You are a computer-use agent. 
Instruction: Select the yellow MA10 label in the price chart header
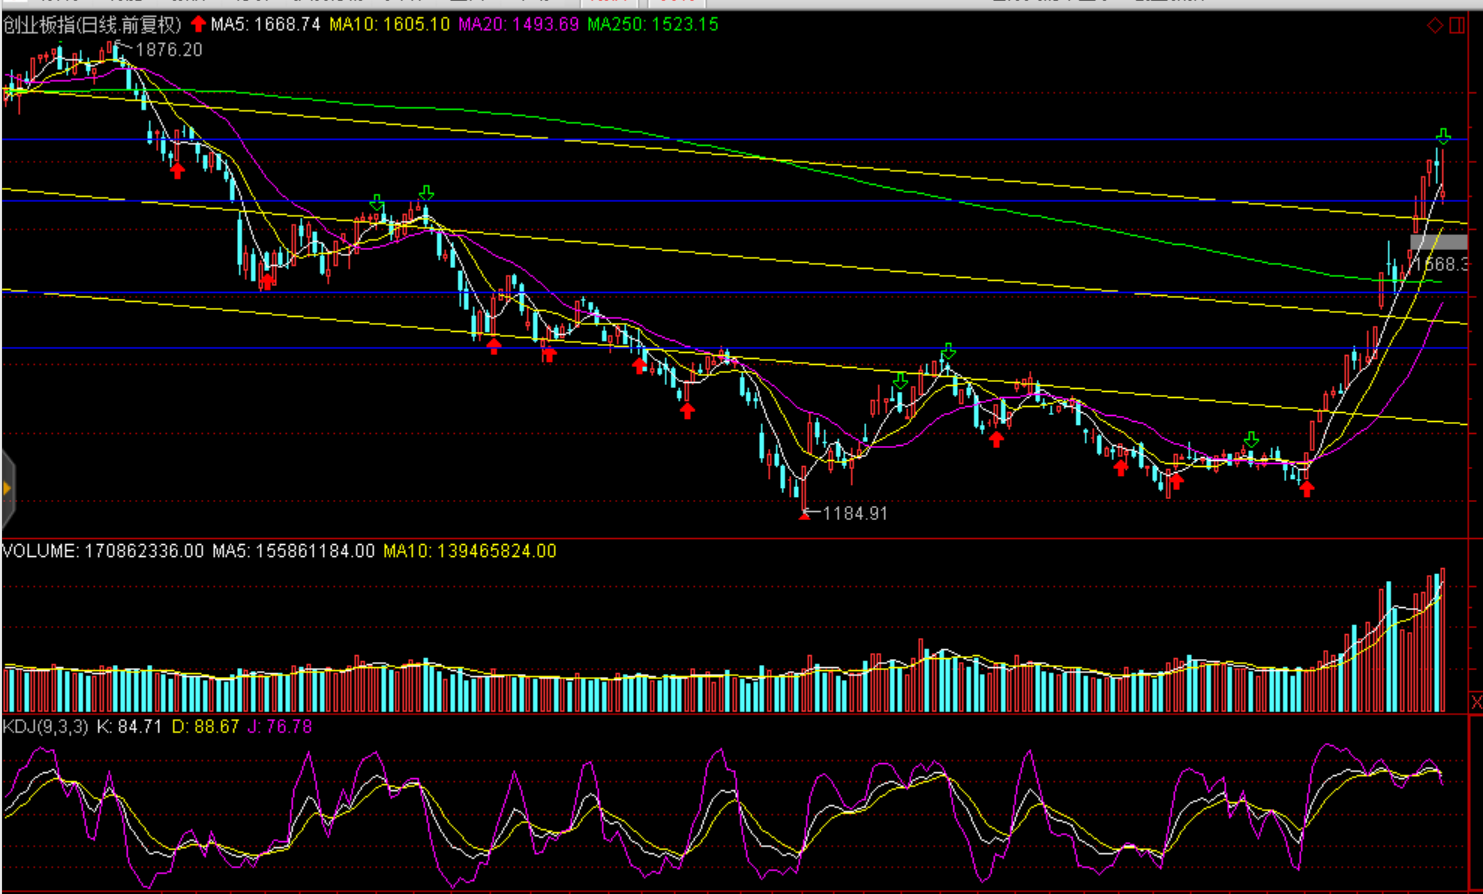(x=389, y=24)
